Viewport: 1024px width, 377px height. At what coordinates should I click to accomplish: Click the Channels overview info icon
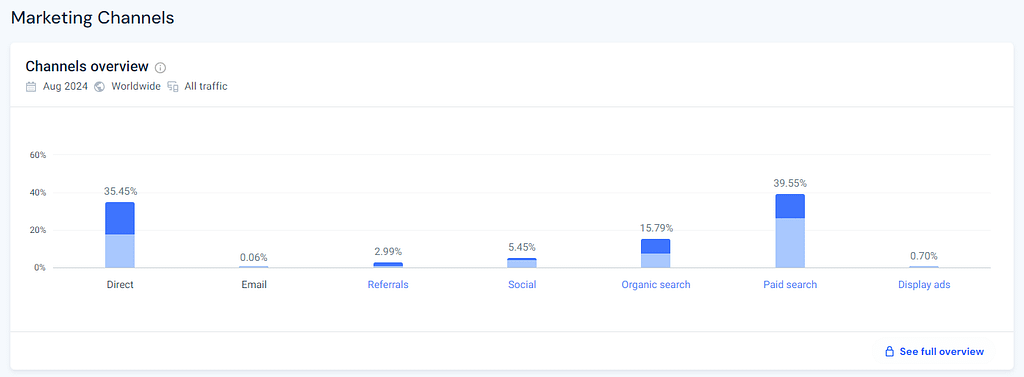pyautogui.click(x=161, y=67)
